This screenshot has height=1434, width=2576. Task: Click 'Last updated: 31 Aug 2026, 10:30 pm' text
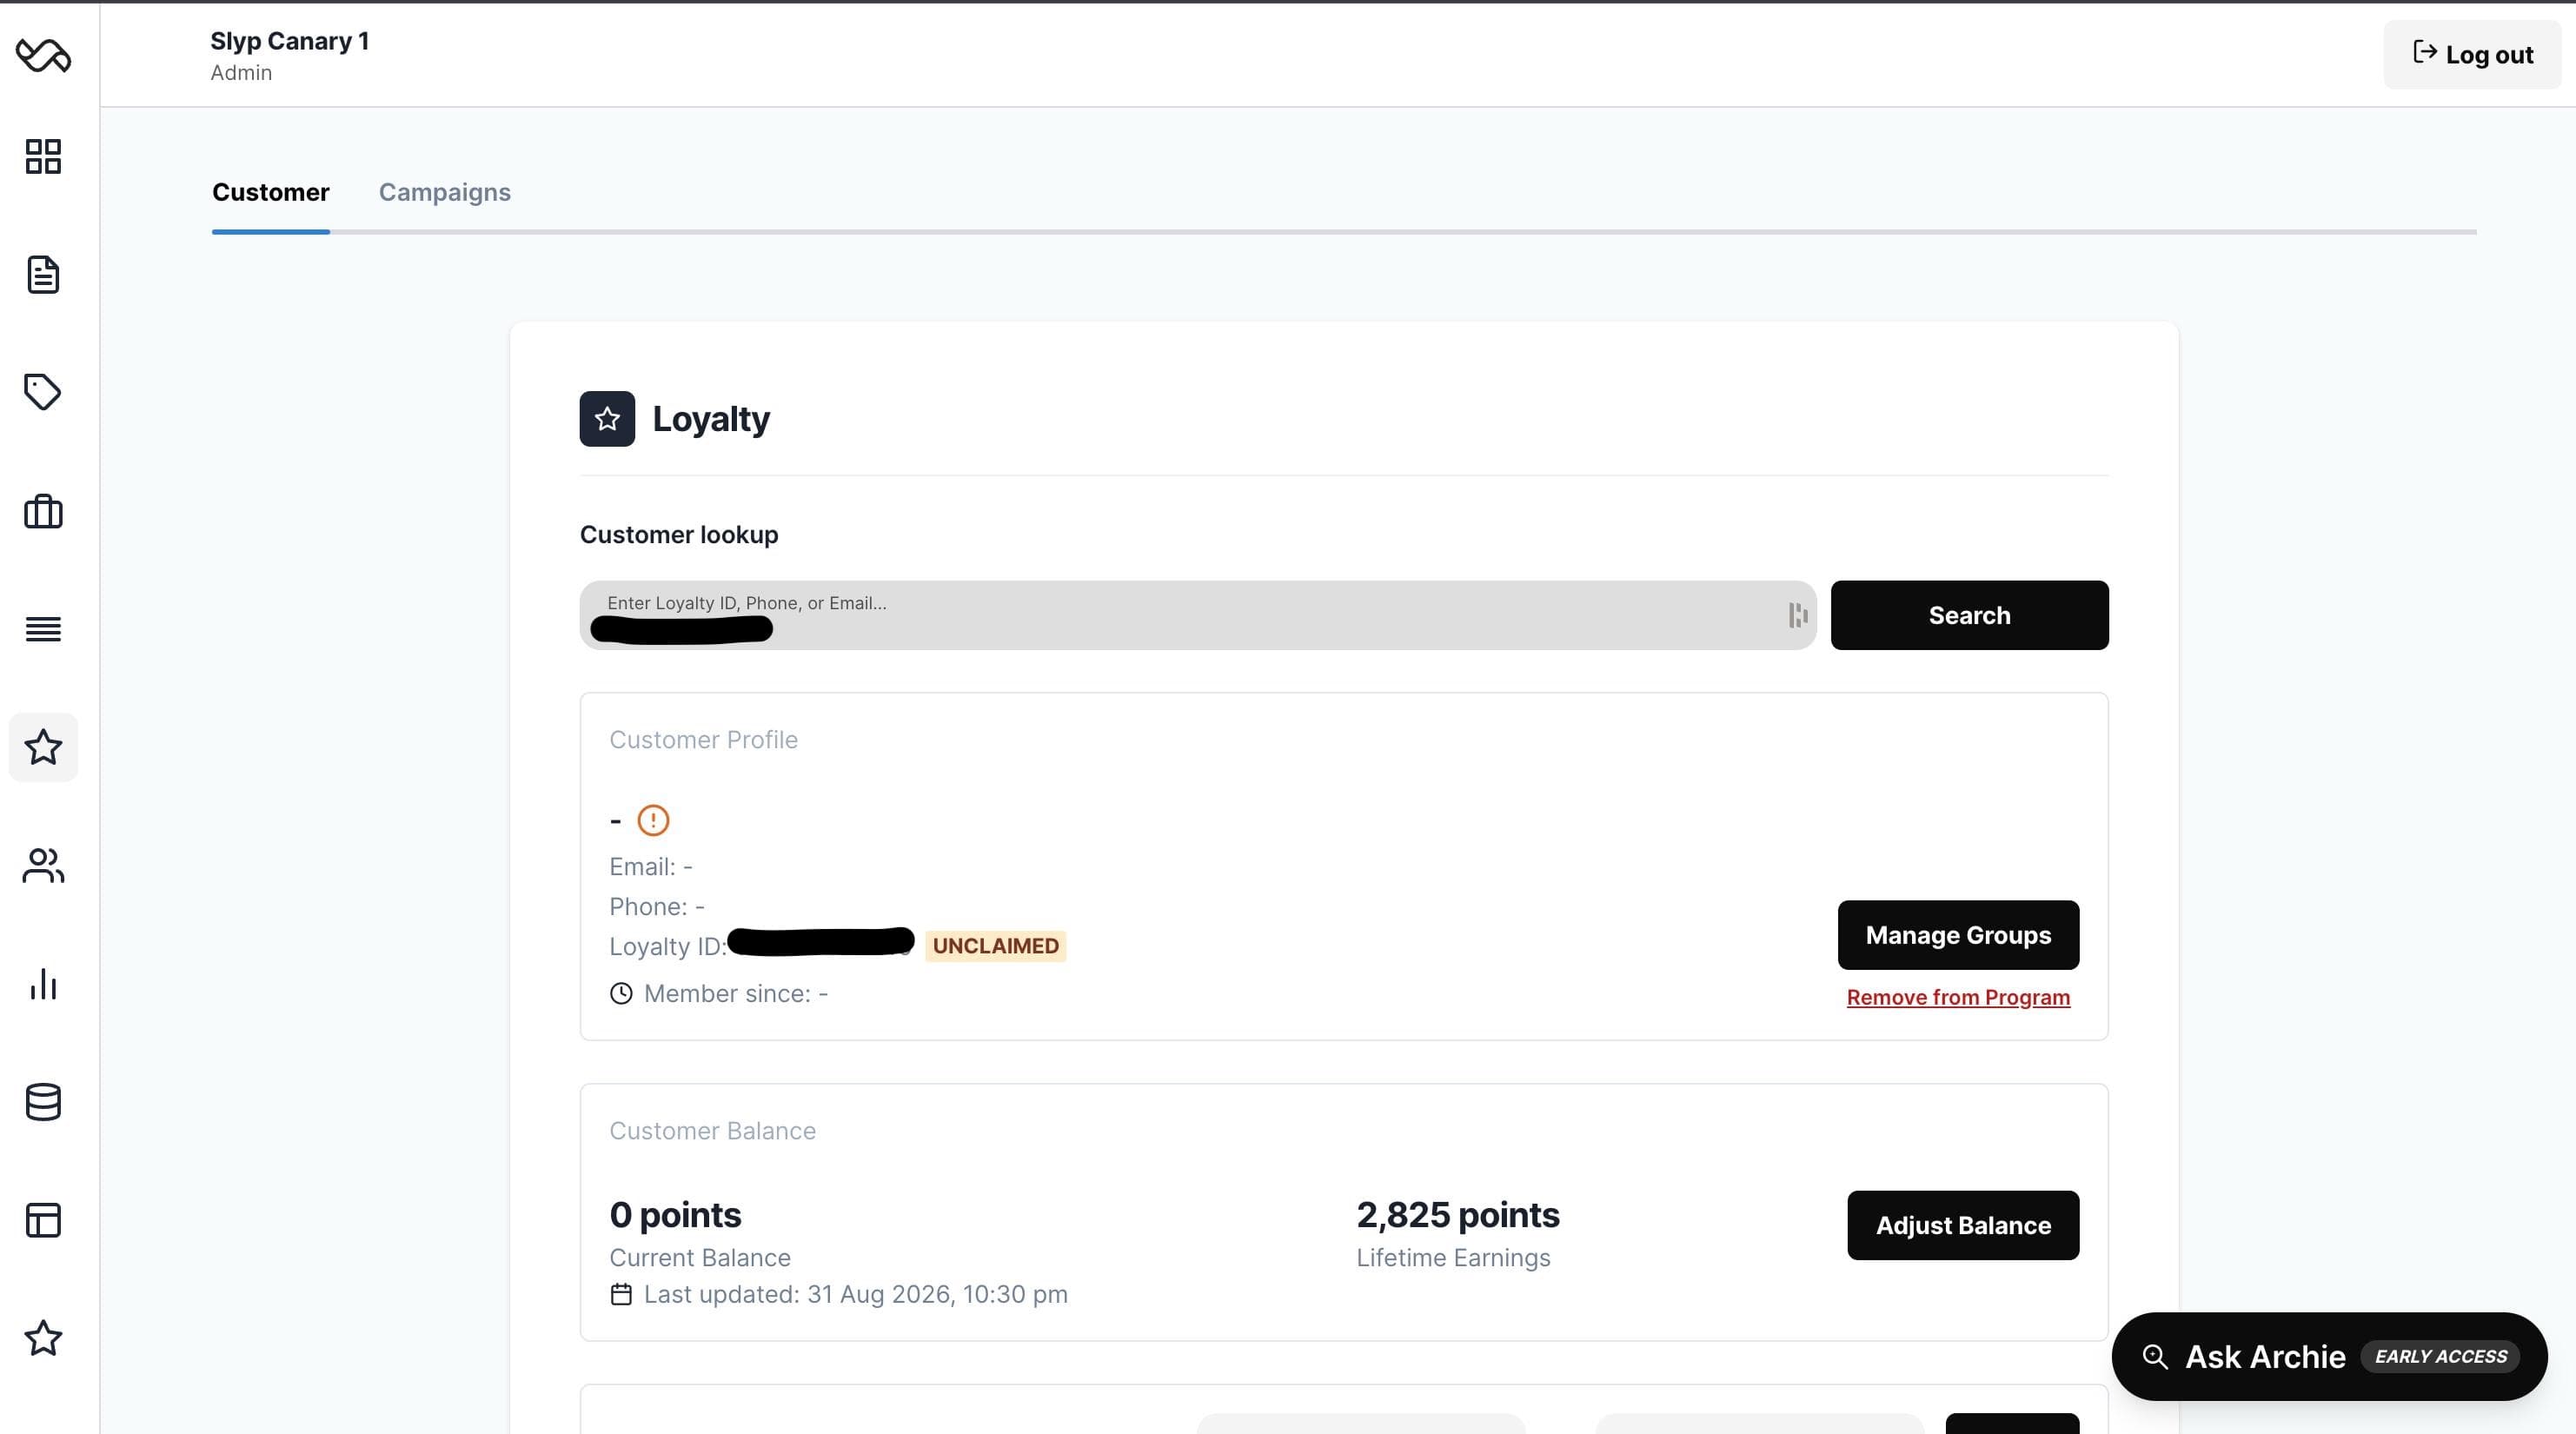[855, 1294]
